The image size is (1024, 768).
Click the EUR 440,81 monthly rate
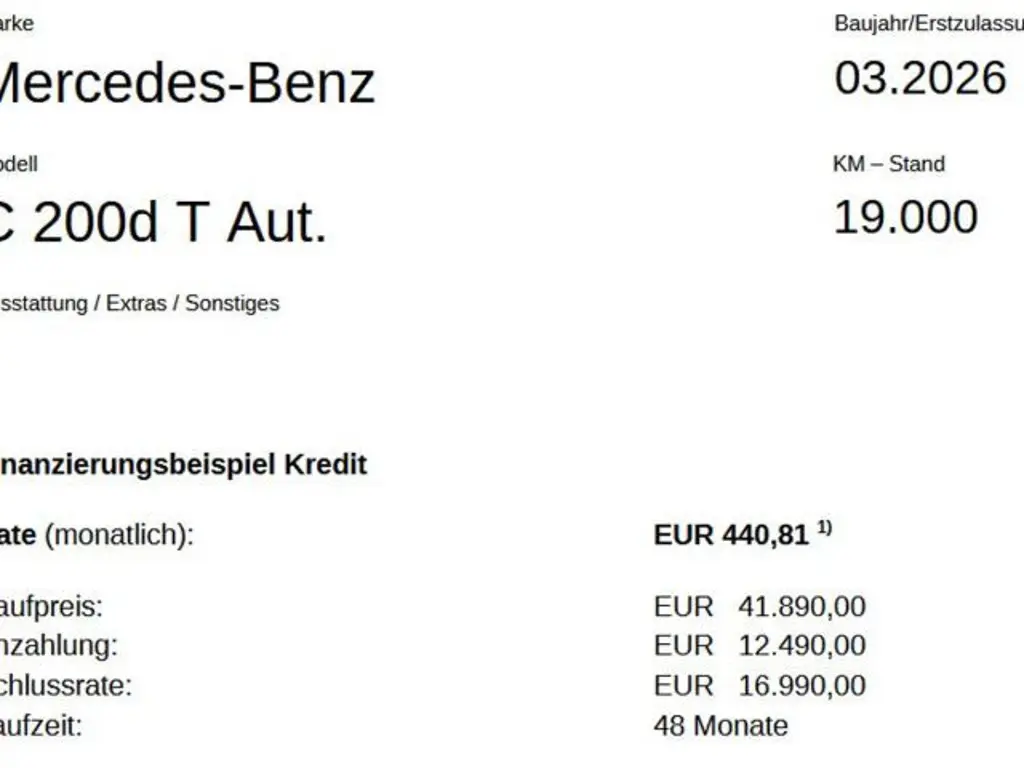[x=730, y=535]
